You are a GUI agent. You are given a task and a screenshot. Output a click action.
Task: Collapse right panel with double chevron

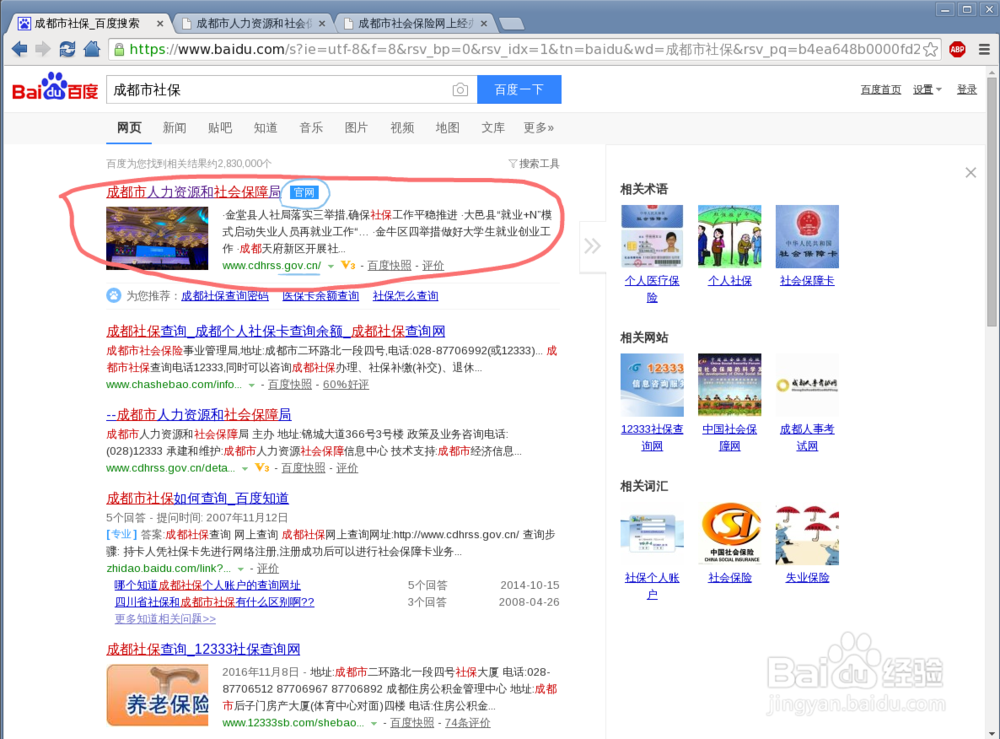coord(592,245)
